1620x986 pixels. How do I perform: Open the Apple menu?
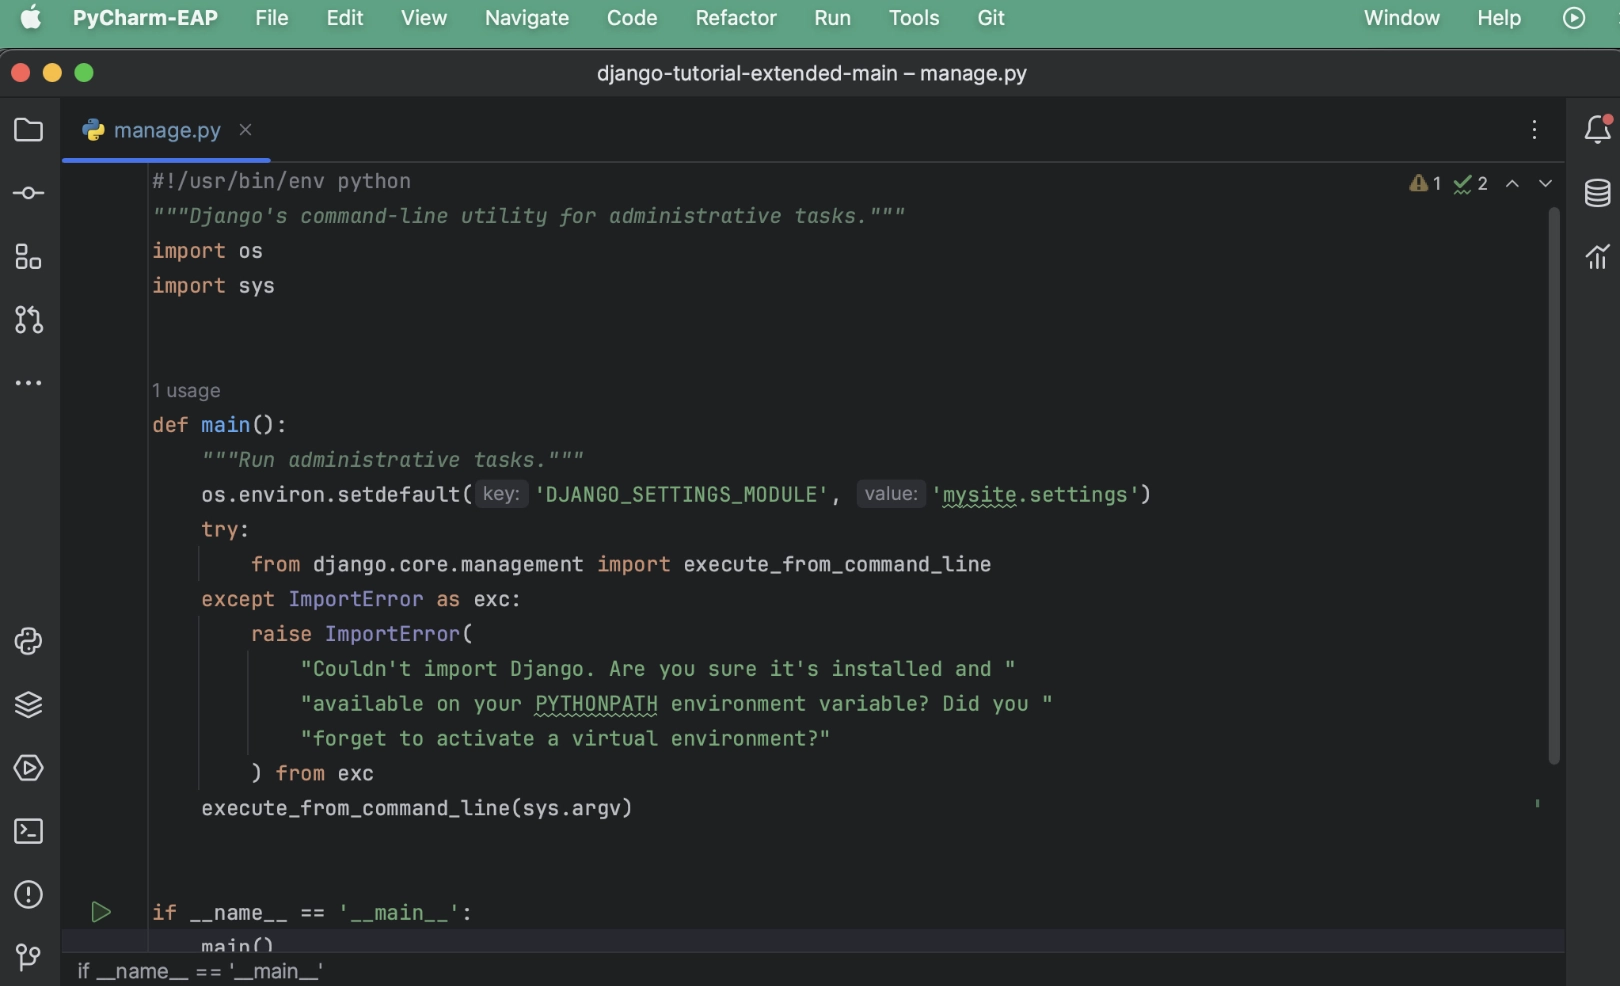coord(31,18)
